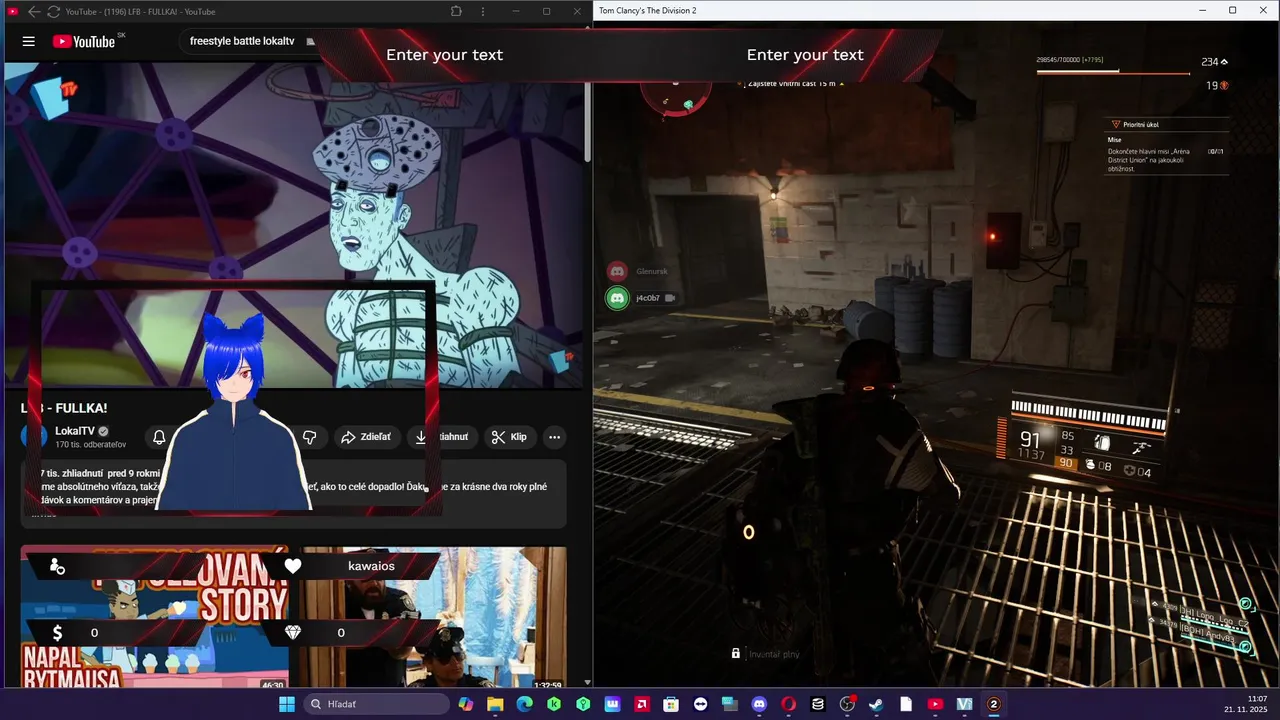Screen dimensions: 1280x720
Task: Open the YouTube hamburger guide menu
Action: (x=28, y=41)
